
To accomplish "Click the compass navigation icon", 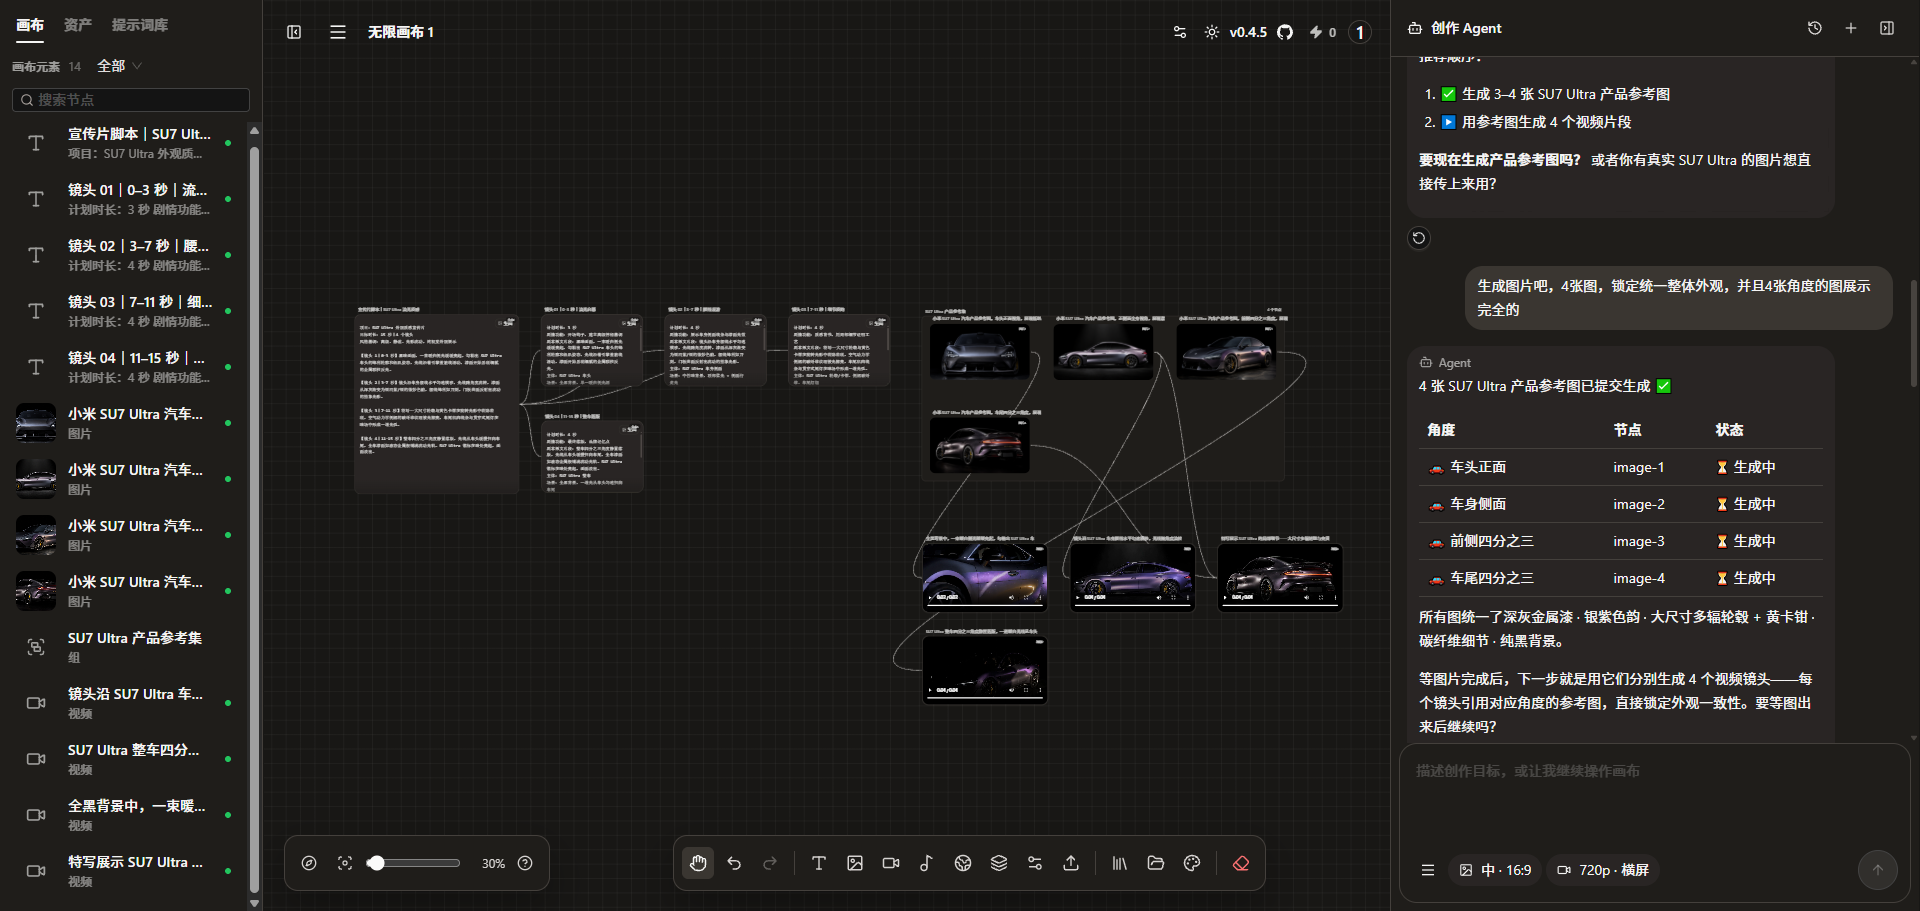I will point(309,863).
